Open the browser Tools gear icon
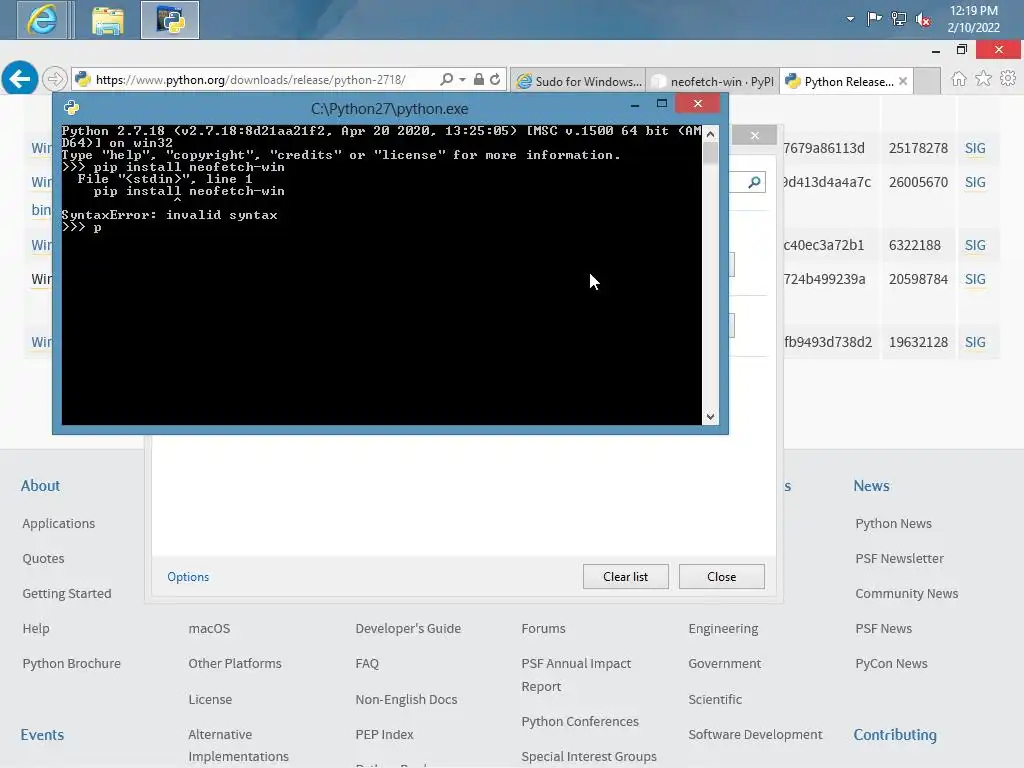This screenshot has height=768, width=1024. pyautogui.click(x=1008, y=78)
